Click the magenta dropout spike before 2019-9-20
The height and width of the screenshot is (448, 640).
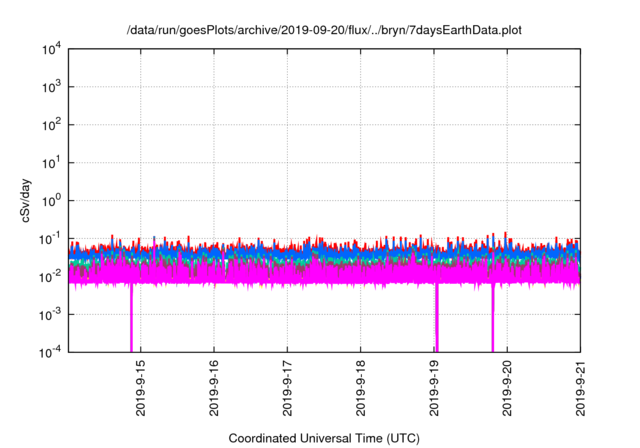(x=493, y=317)
